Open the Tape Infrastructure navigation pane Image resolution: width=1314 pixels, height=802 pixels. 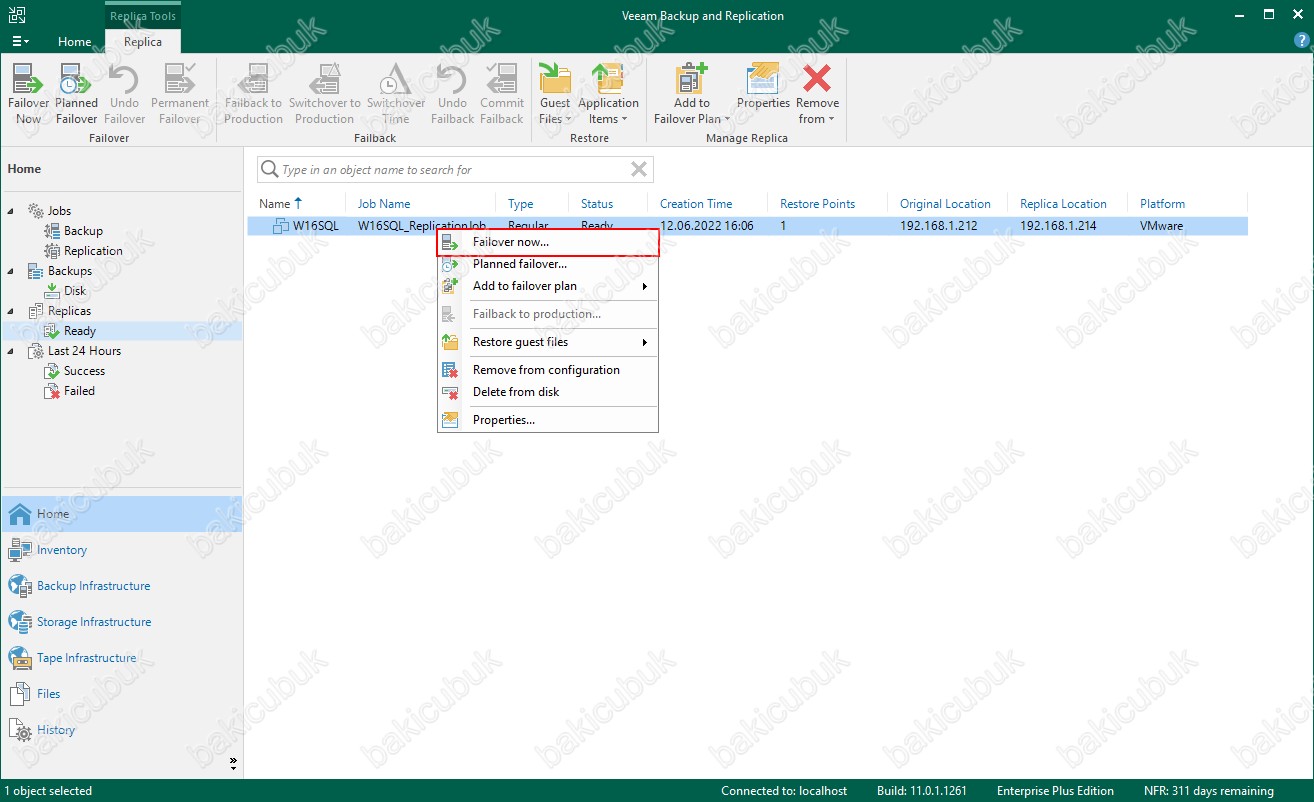(121, 658)
